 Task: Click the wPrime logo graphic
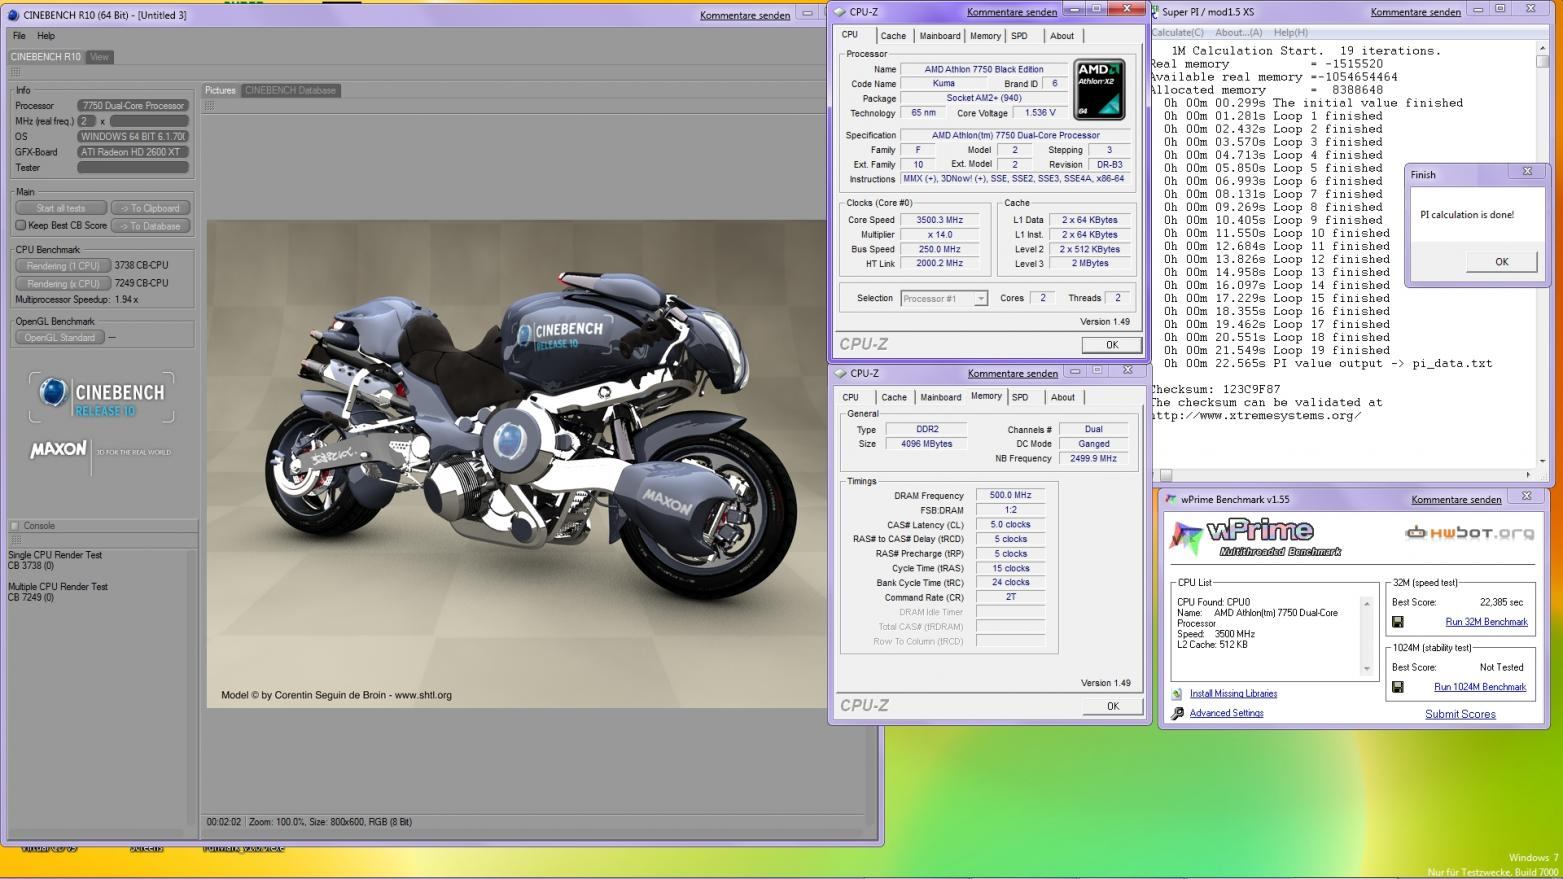[x=1256, y=538]
